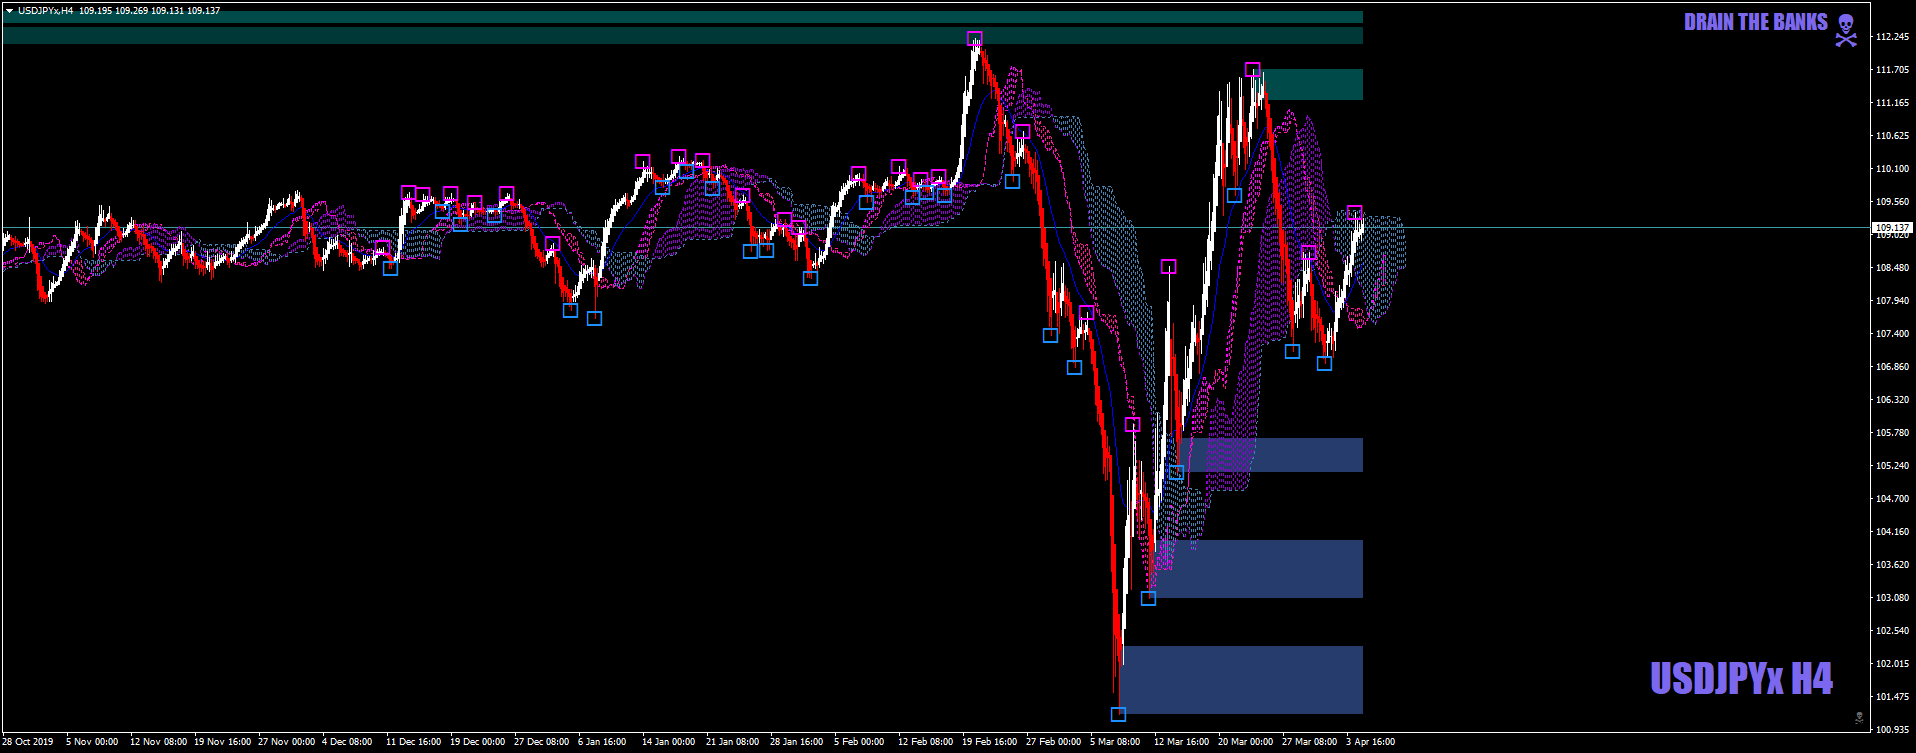Click the USDJPYx,H4 chart title text

[x=45, y=11]
